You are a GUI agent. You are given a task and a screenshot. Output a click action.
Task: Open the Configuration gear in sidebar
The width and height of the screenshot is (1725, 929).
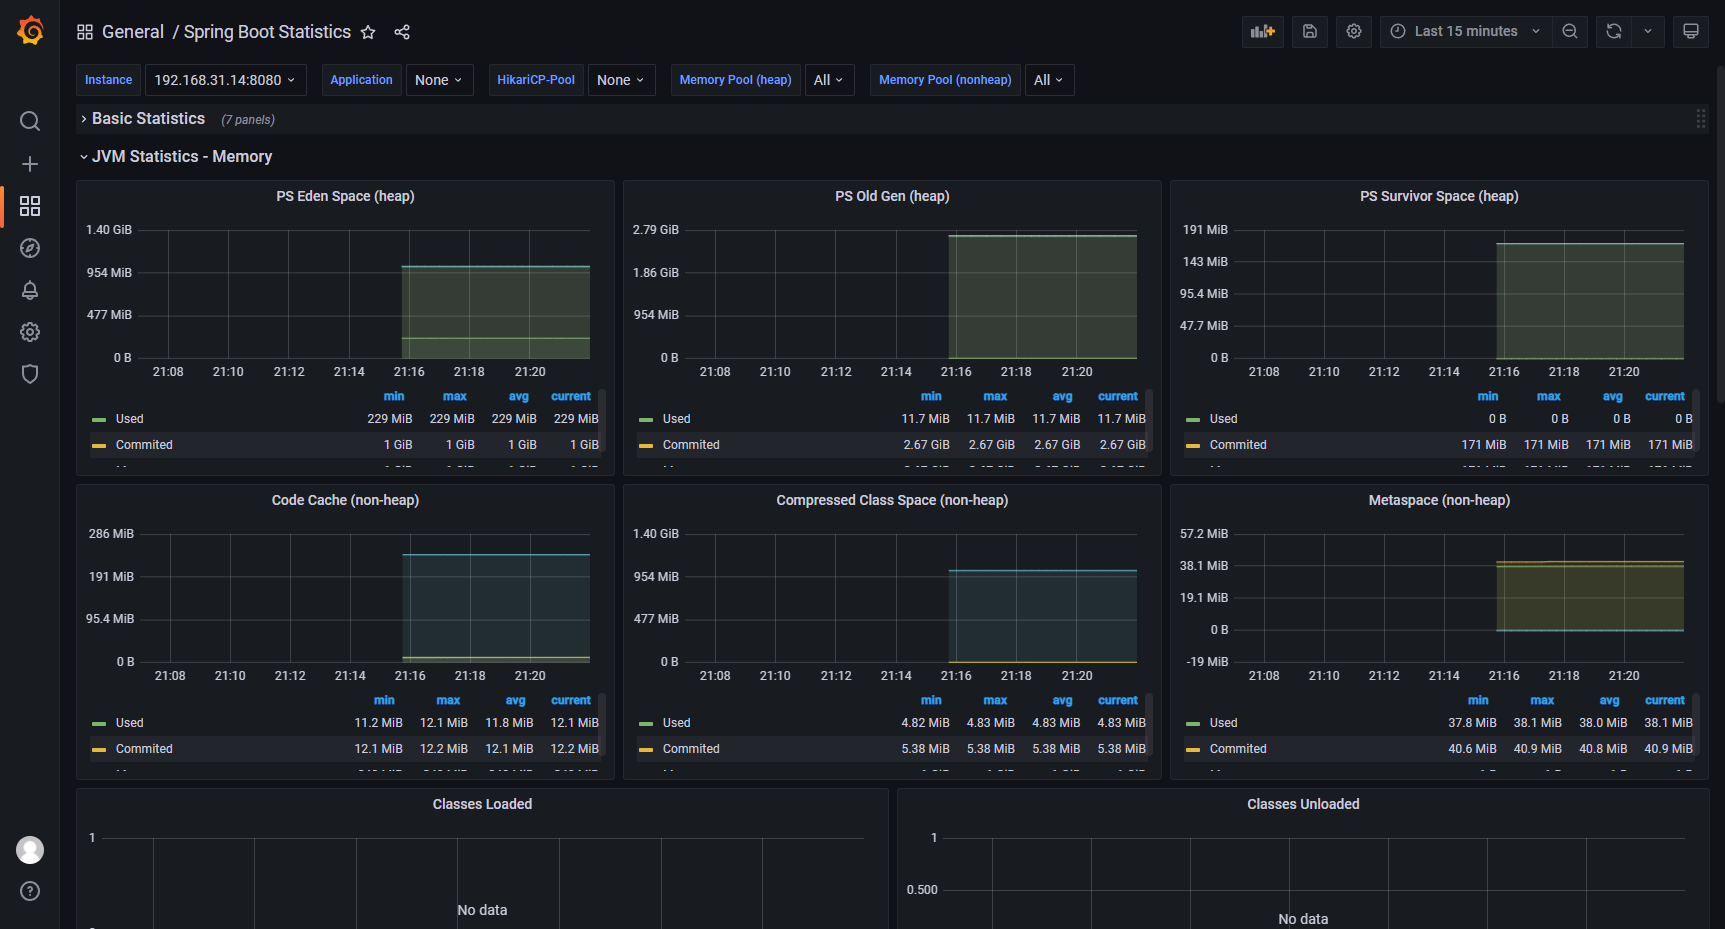click(30, 332)
